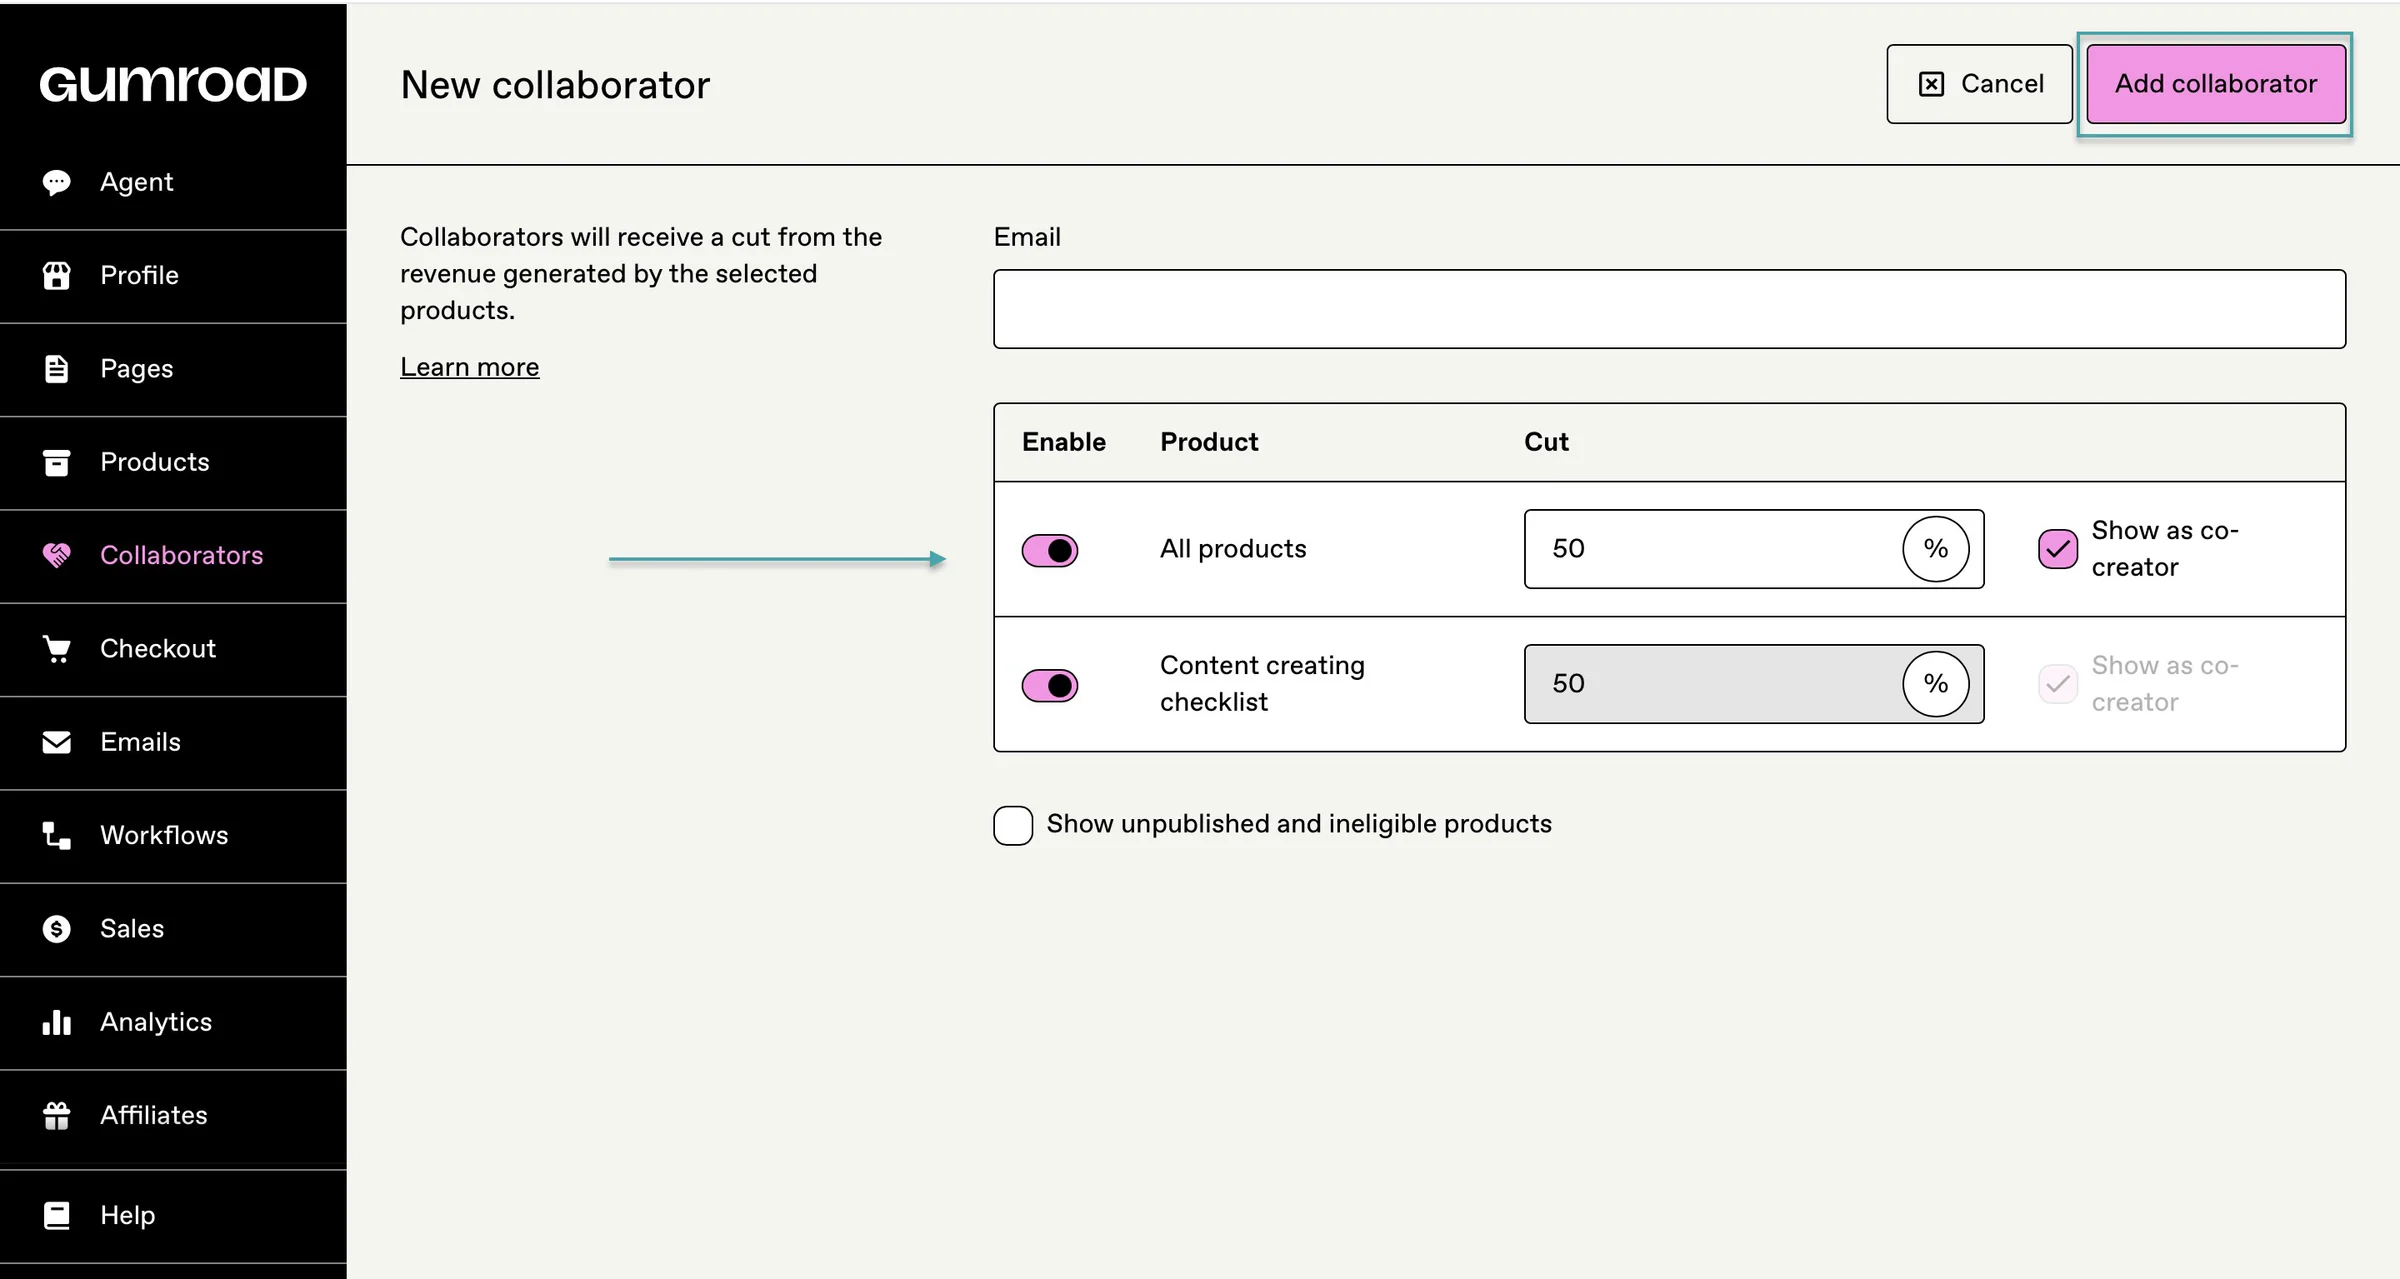Follow the Learn more link
Image resolution: width=2400 pixels, height=1279 pixels.
tap(469, 367)
